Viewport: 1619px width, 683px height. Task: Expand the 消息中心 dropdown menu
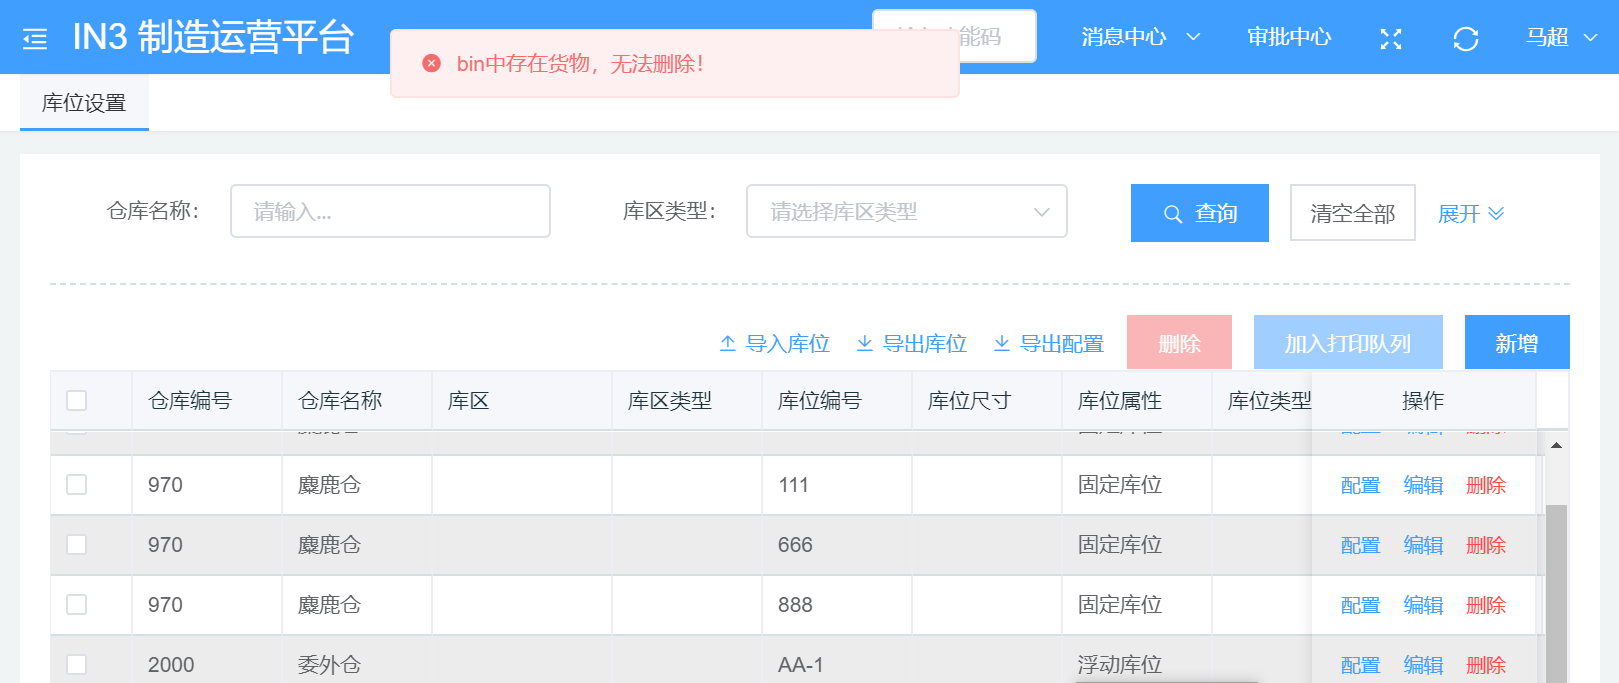1140,38
